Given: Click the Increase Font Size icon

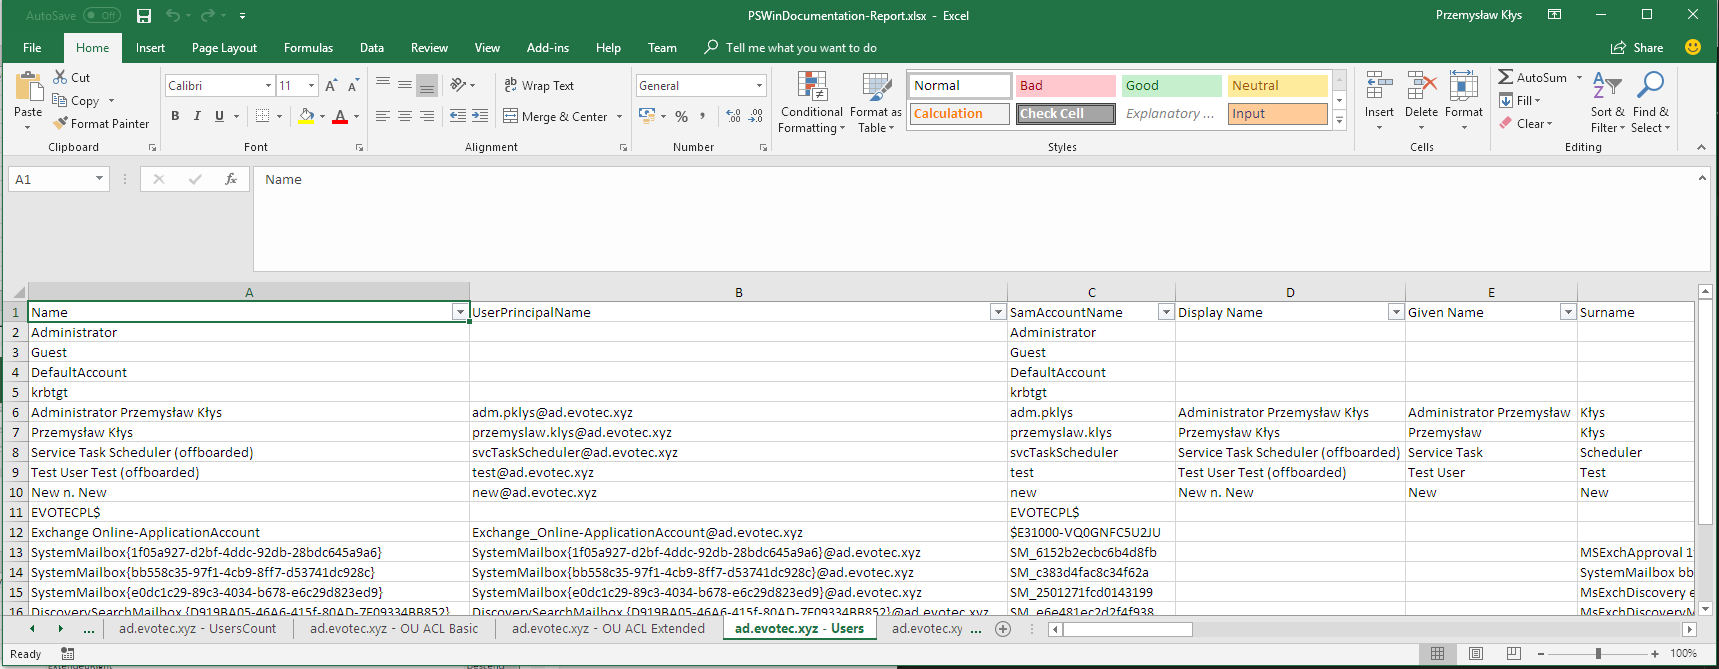Looking at the screenshot, I should coord(331,86).
